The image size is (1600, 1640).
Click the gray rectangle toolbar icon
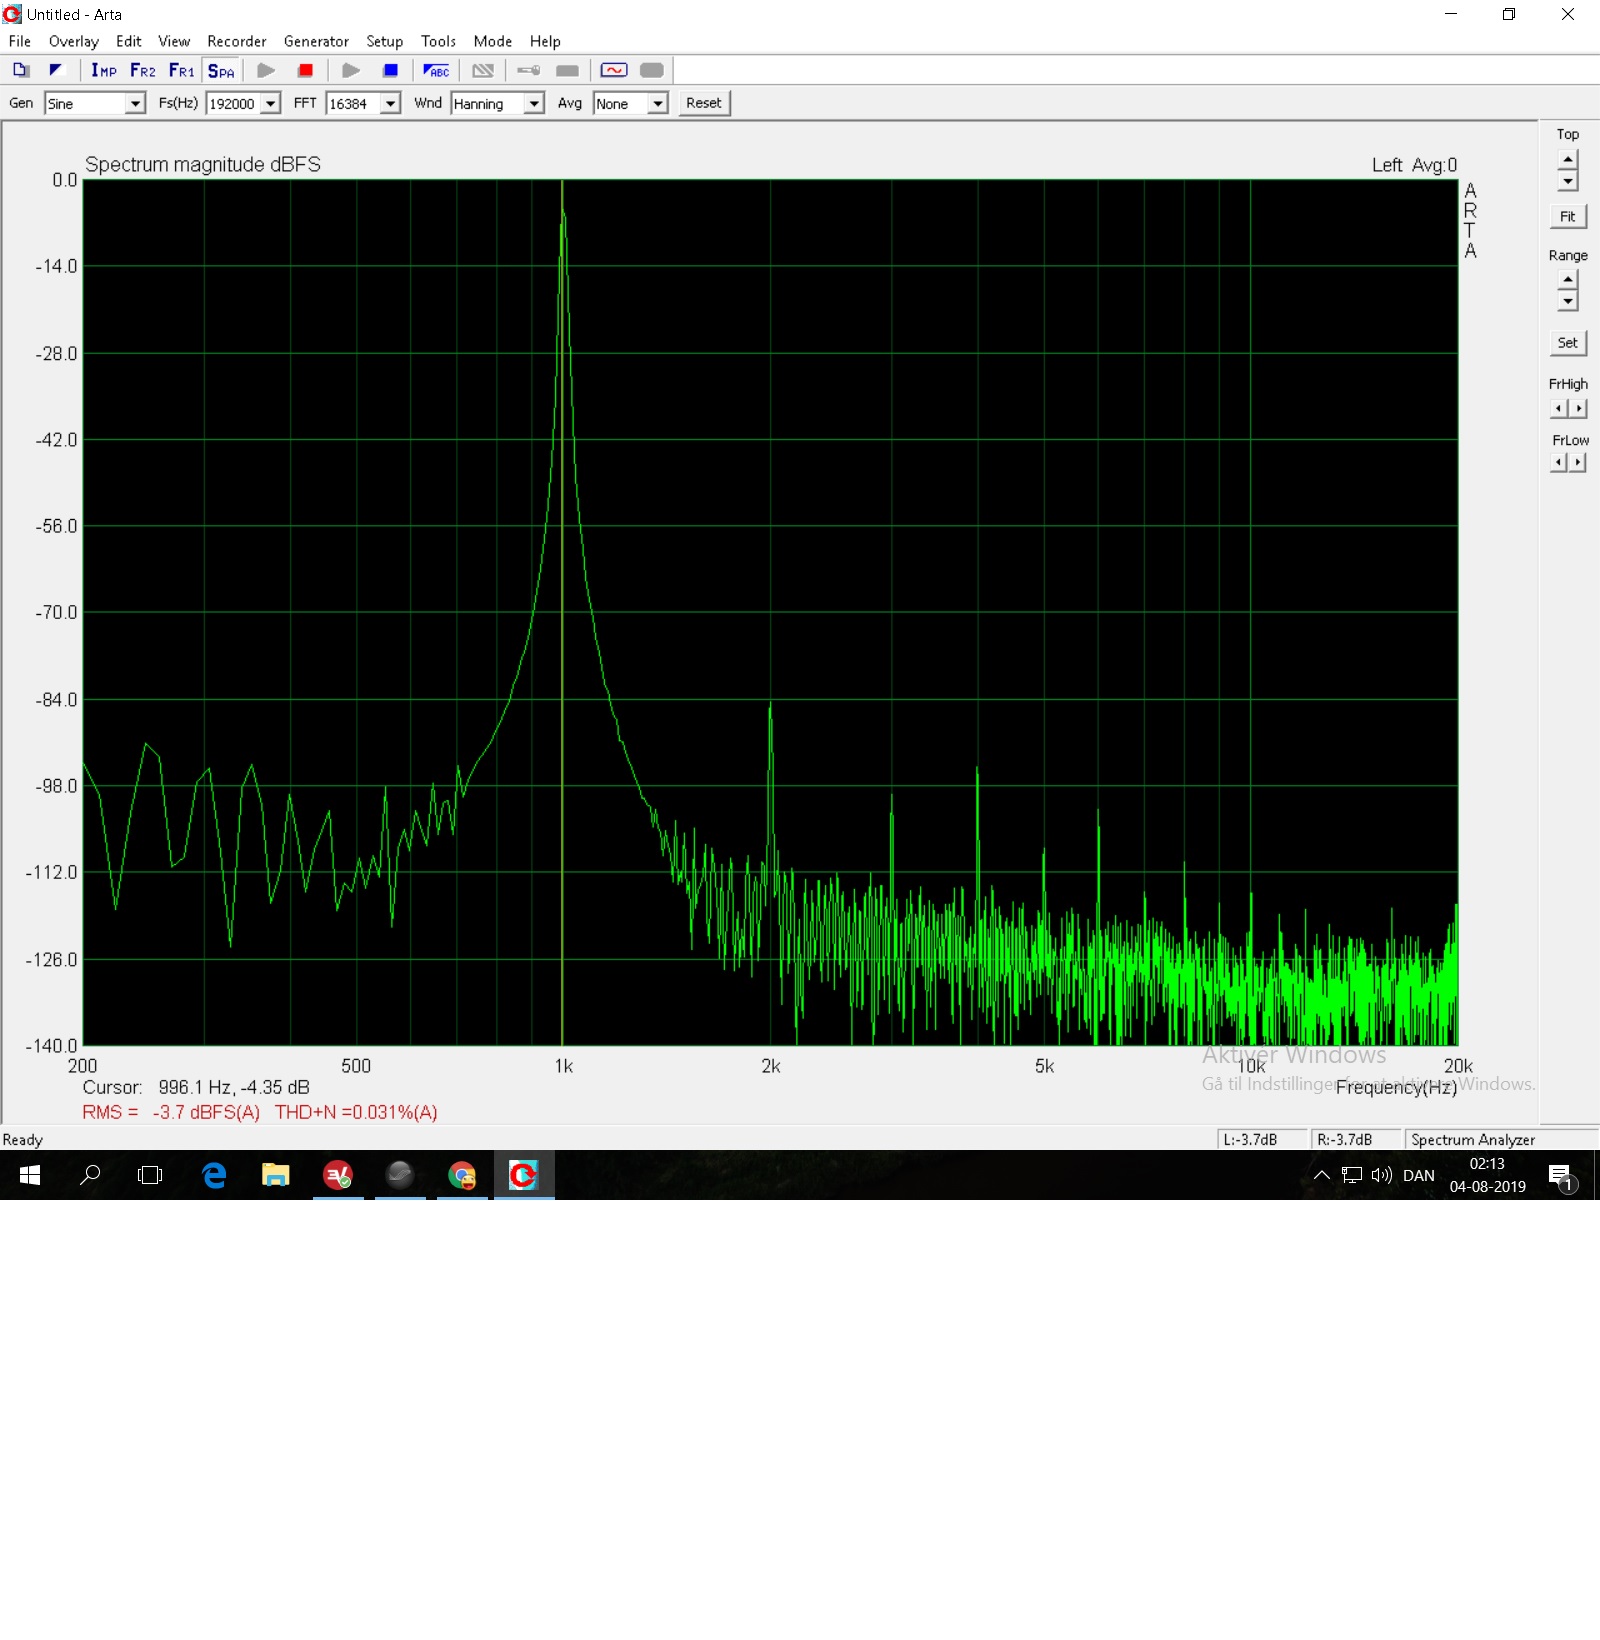pyautogui.click(x=567, y=70)
